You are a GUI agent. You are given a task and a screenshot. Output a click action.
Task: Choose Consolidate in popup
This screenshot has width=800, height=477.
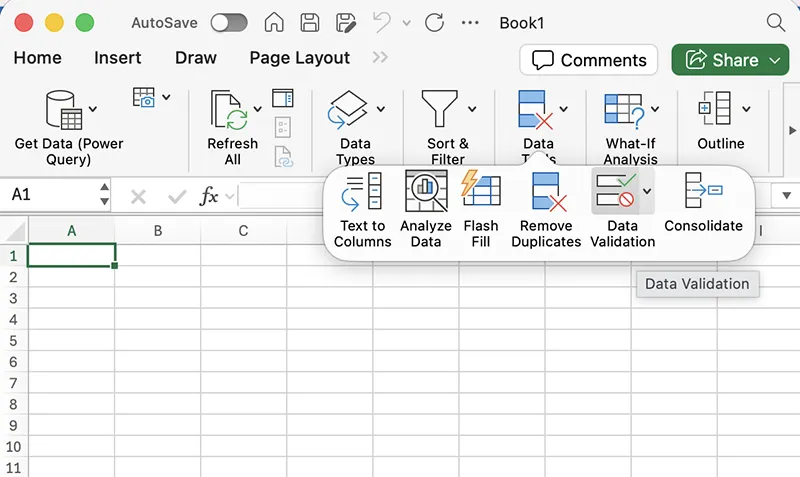[703, 203]
